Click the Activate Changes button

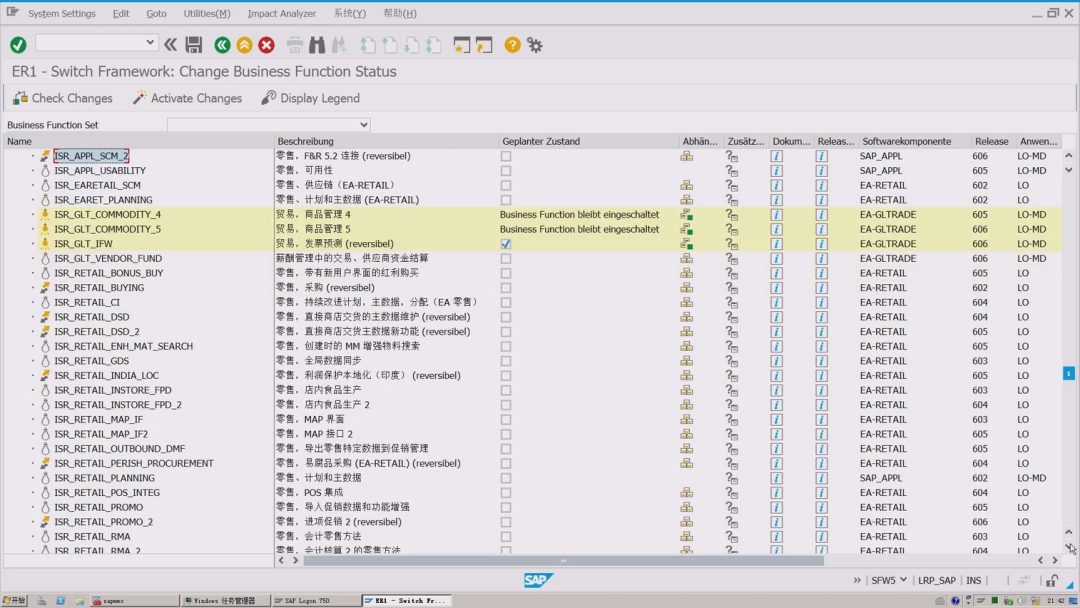(187, 98)
